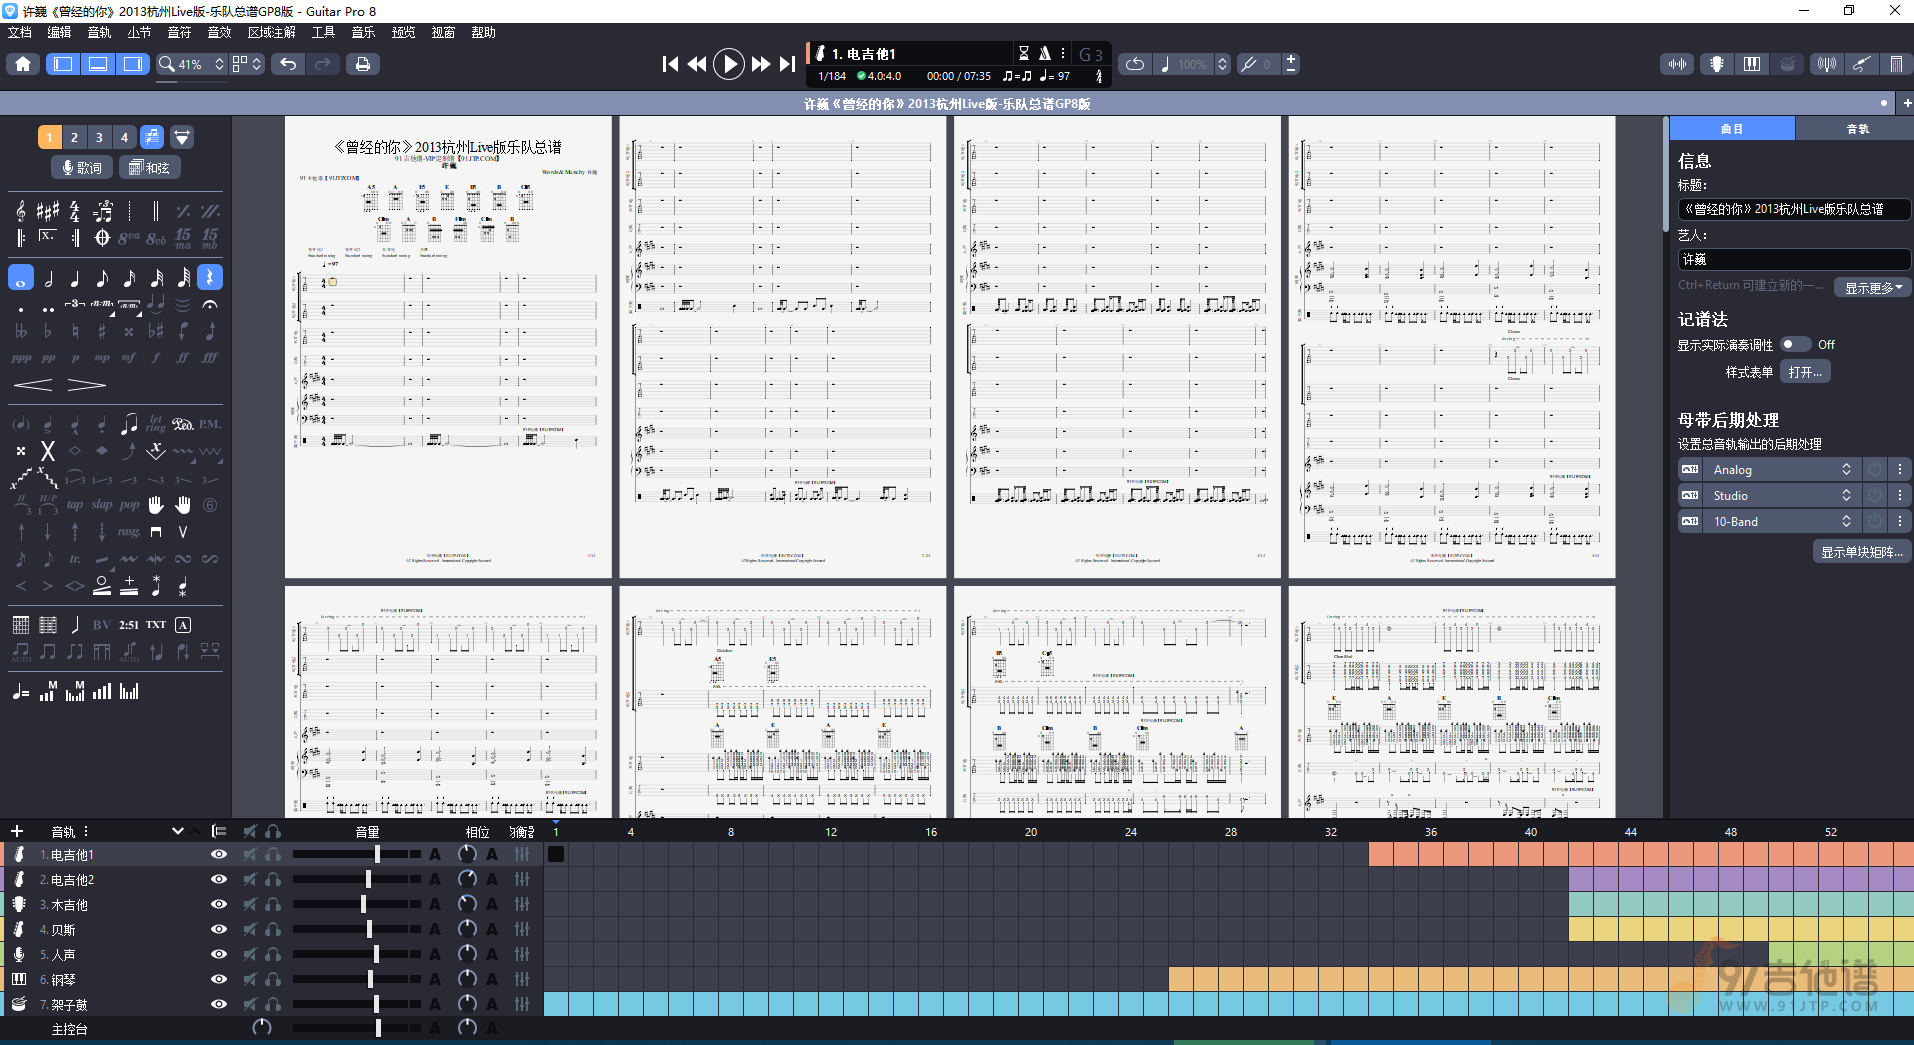Hide the 贝斯 track with the eye icon
The image size is (1914, 1045).
[x=218, y=930]
